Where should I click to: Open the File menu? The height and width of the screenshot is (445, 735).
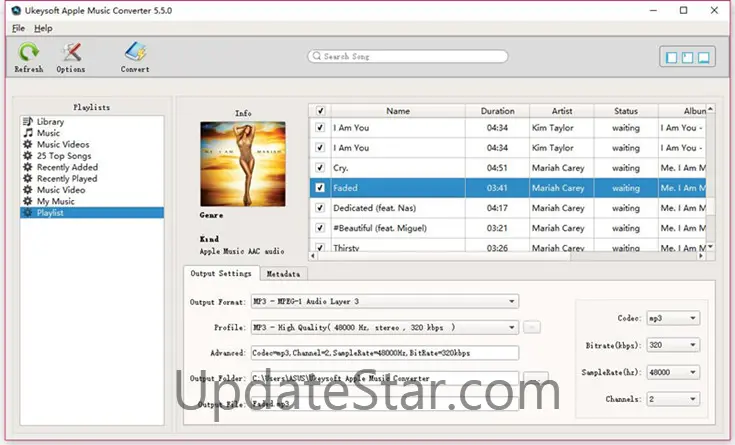18,28
